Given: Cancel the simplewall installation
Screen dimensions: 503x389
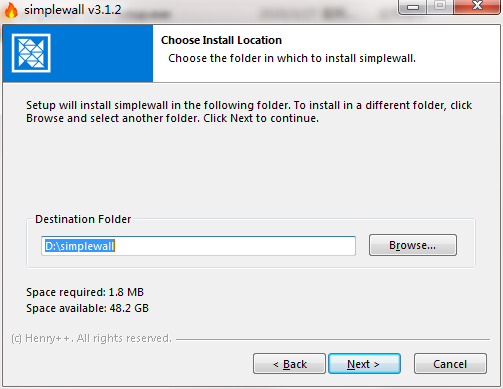Looking at the screenshot, I should 450,364.
